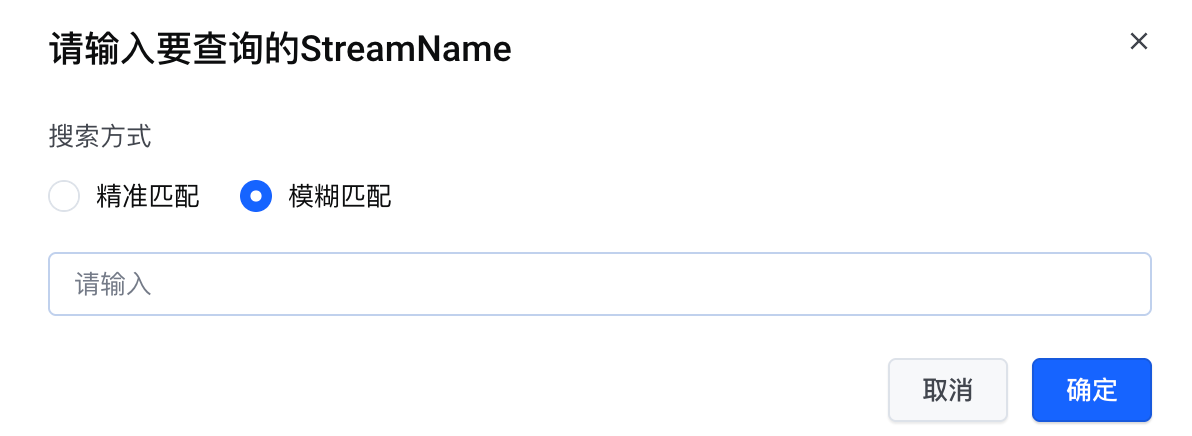Place cursor in the StreamName search box
The height and width of the screenshot is (436, 1192).
tap(600, 284)
